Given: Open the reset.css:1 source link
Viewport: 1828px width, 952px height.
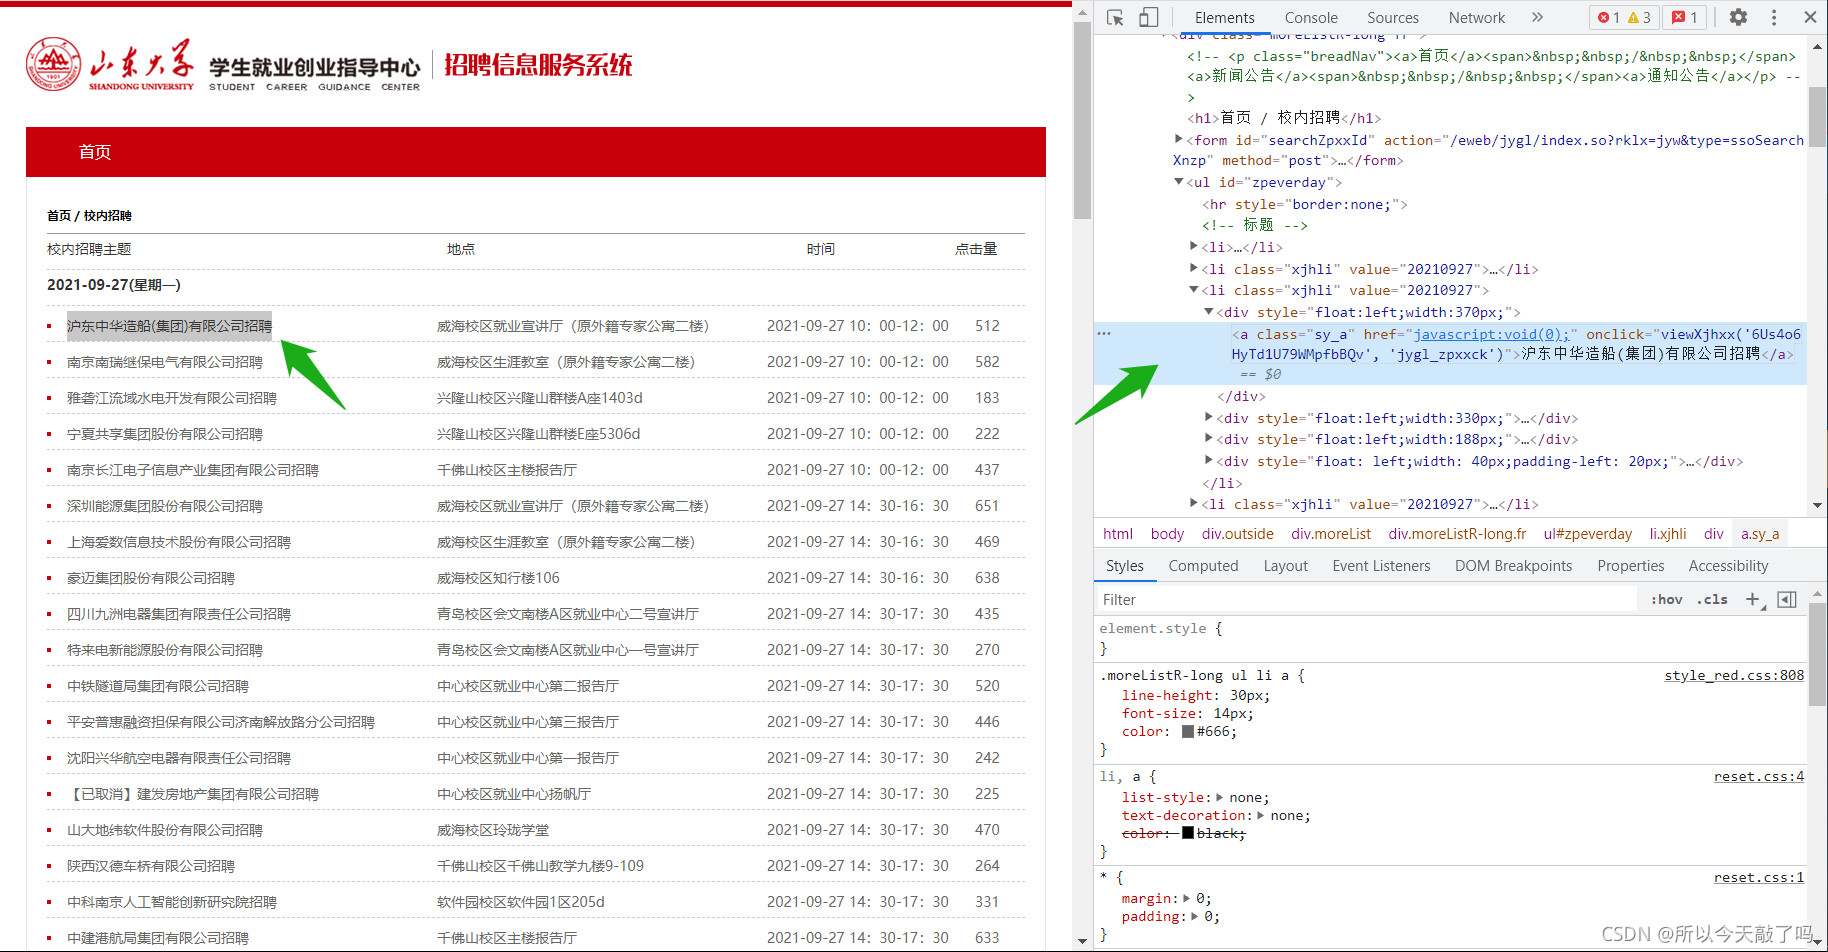Looking at the screenshot, I should click(1759, 877).
